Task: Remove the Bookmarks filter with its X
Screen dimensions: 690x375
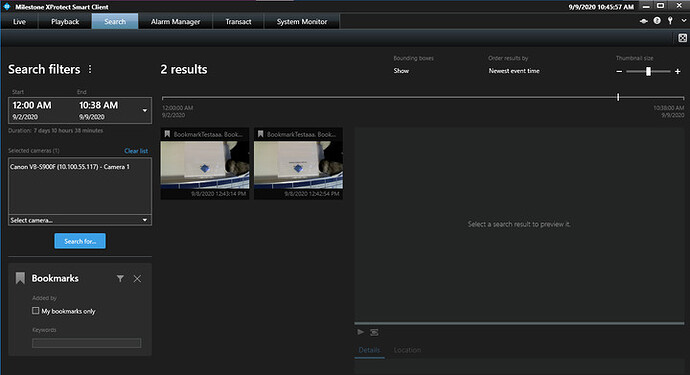Action: [137, 279]
